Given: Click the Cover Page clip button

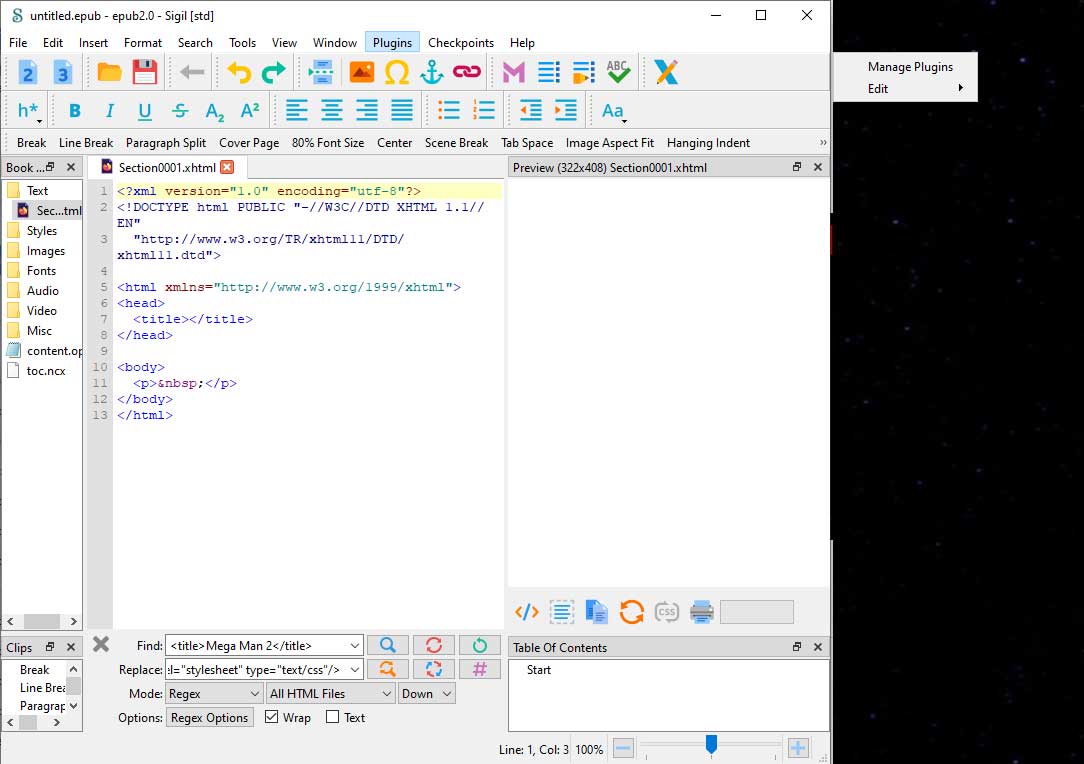Looking at the screenshot, I should pyautogui.click(x=249, y=143).
